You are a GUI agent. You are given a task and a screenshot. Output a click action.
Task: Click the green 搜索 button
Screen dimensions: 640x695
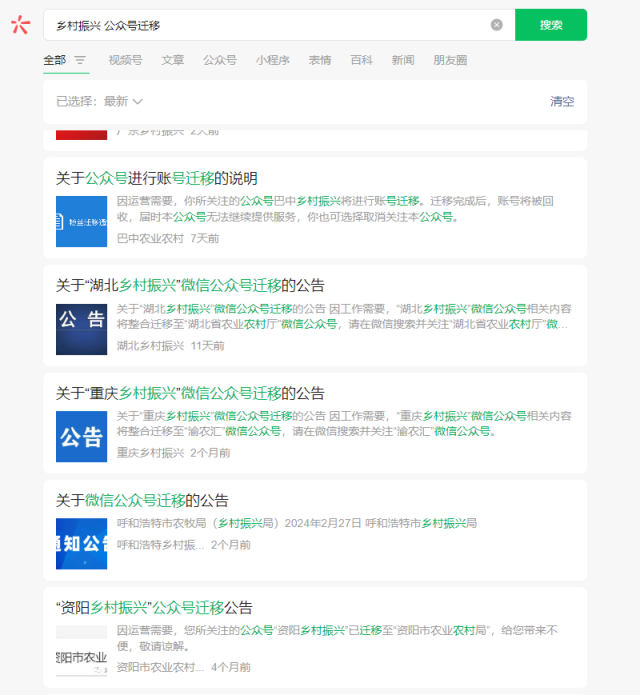[550, 25]
